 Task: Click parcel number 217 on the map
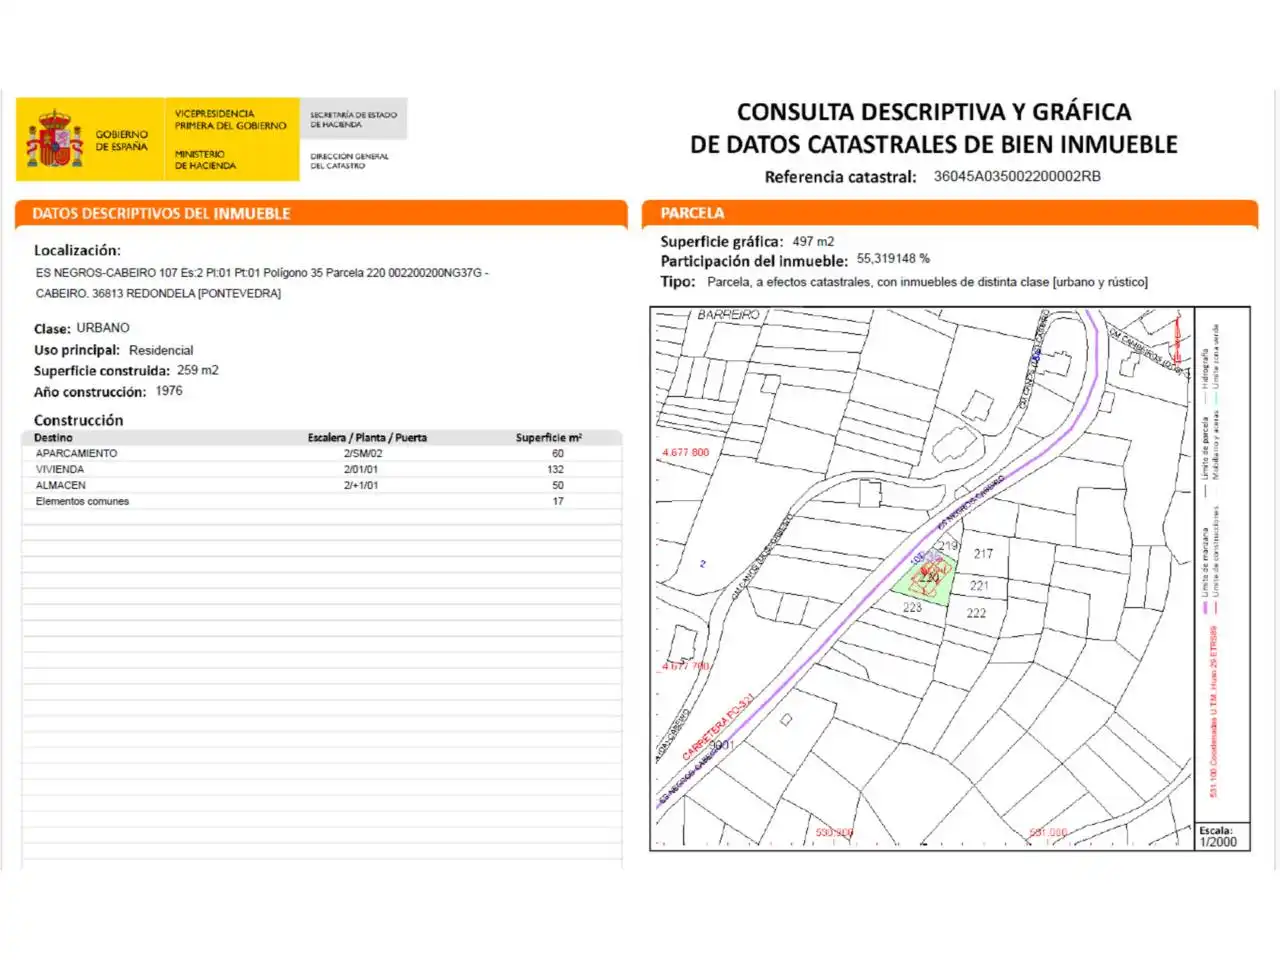[983, 554]
